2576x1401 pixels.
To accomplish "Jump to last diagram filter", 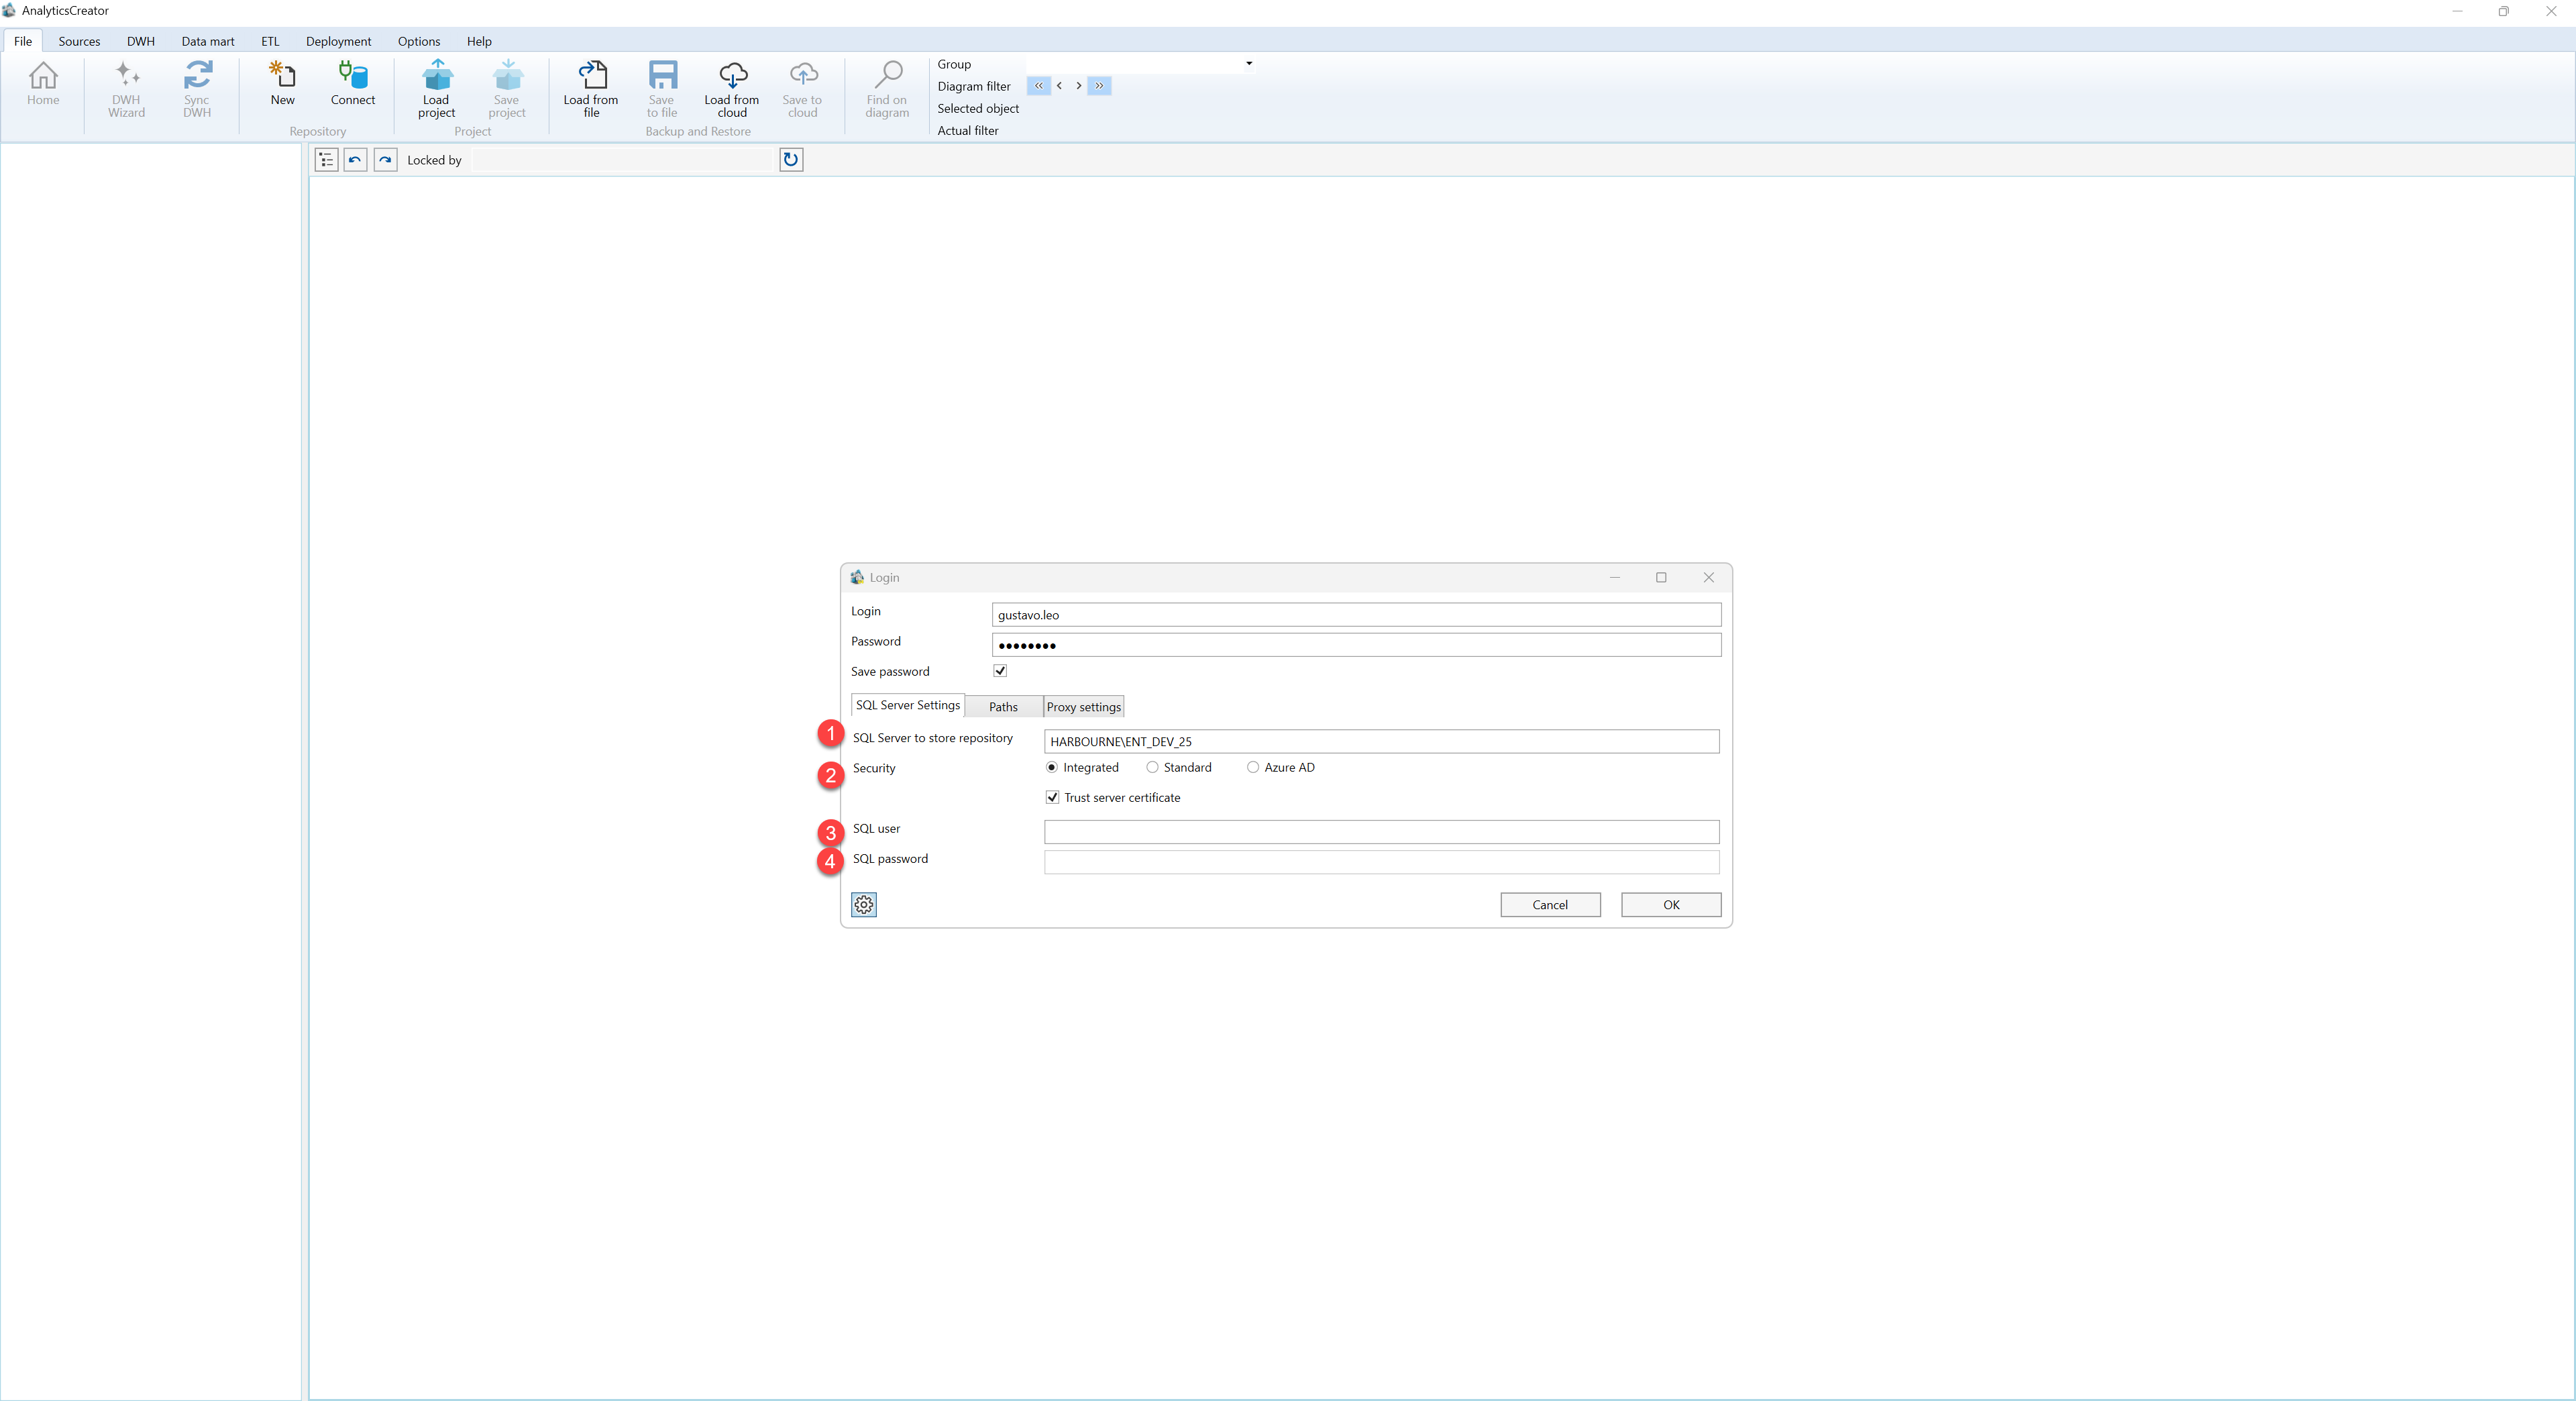I will tap(1099, 86).
